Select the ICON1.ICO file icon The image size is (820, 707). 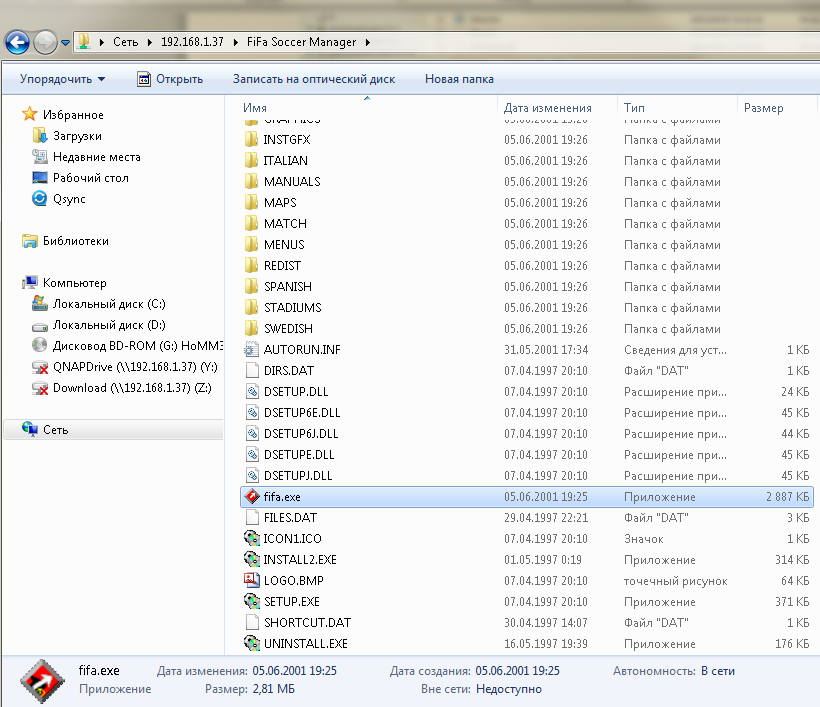252,539
